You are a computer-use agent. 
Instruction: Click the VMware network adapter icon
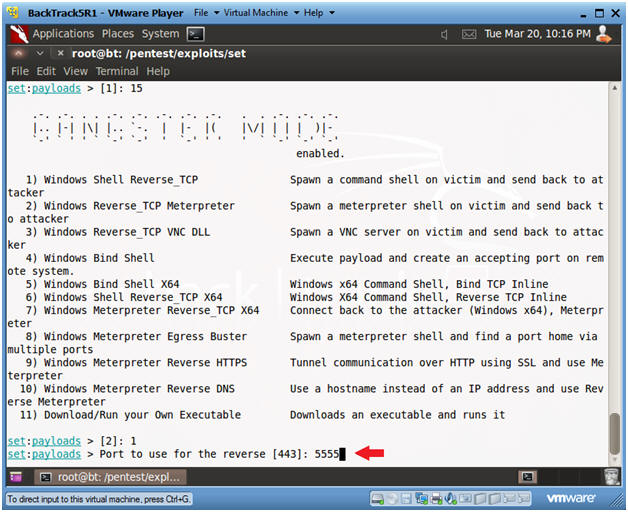(421, 499)
